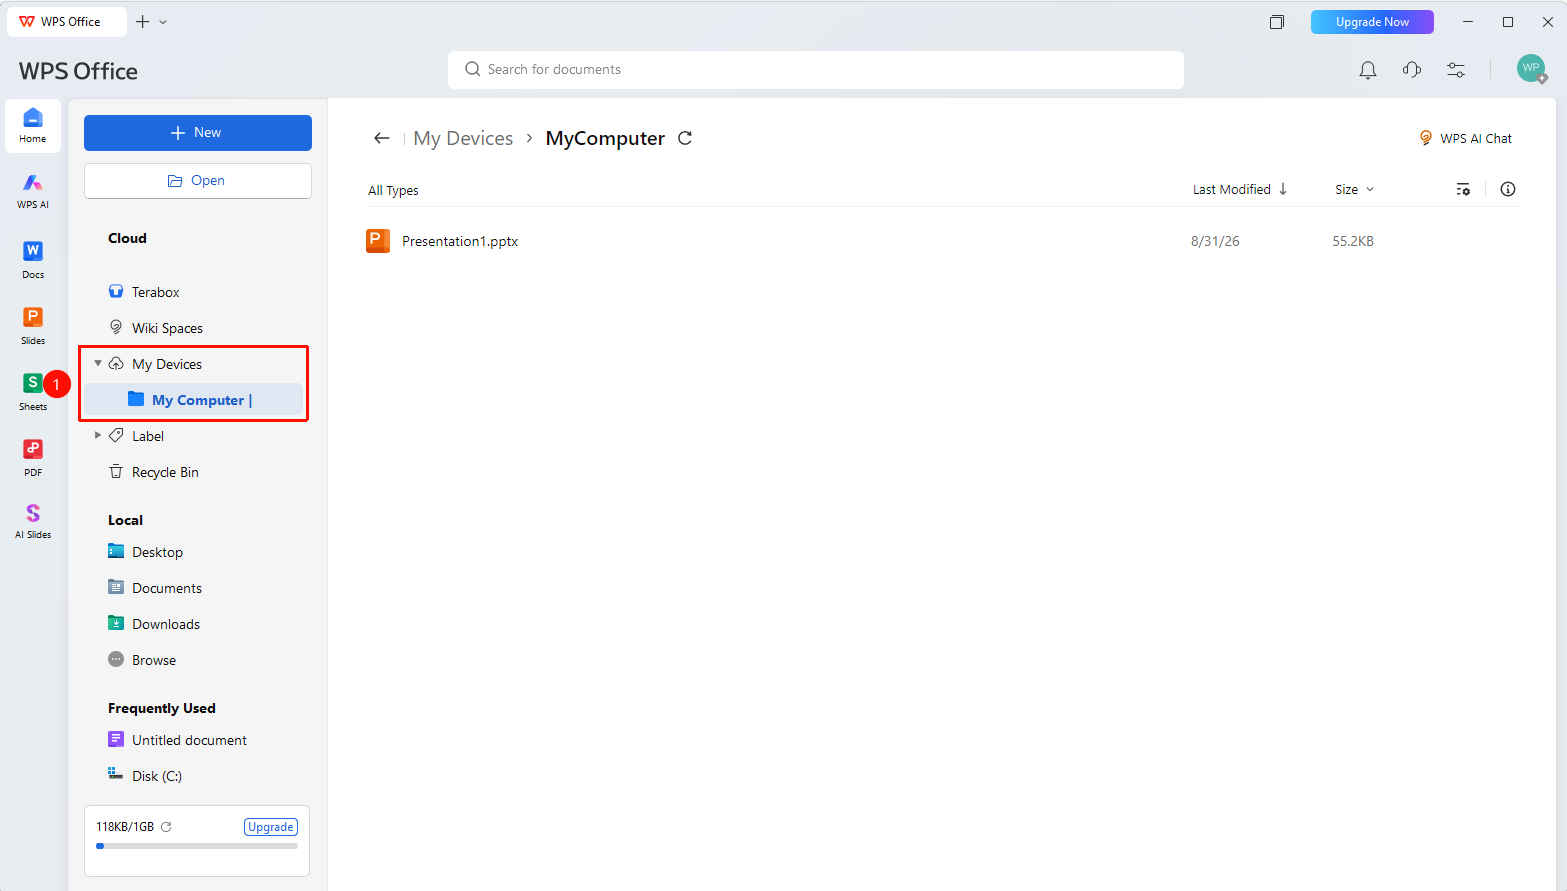Viewport: 1567px width, 891px height.
Task: Open the settings sliders icon
Action: click(x=1456, y=70)
